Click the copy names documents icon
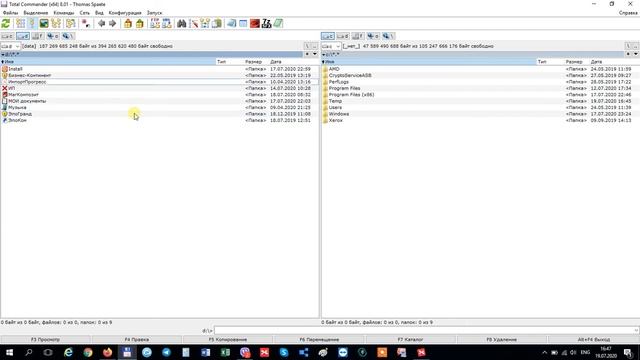 [x=217, y=24]
